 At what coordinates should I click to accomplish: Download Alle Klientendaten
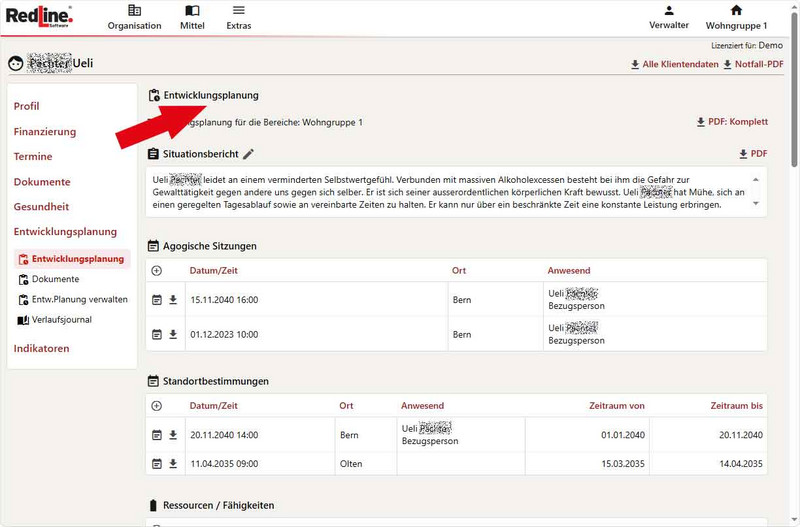pos(674,64)
